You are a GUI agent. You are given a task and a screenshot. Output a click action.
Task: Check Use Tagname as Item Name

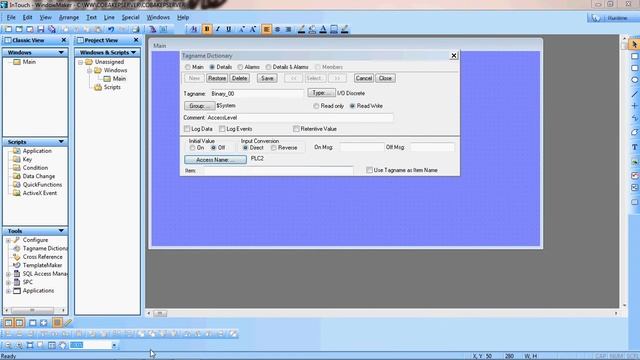click(369, 170)
